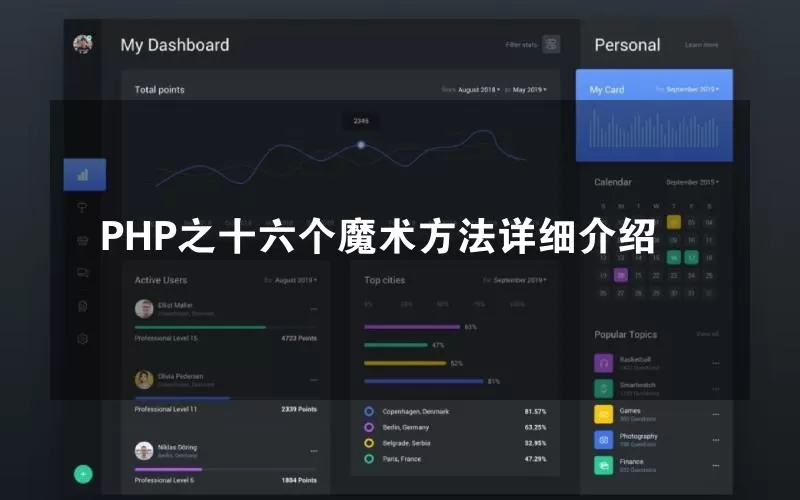Open the shop basket icon in the sidebar
The image size is (800, 500).
83,240
